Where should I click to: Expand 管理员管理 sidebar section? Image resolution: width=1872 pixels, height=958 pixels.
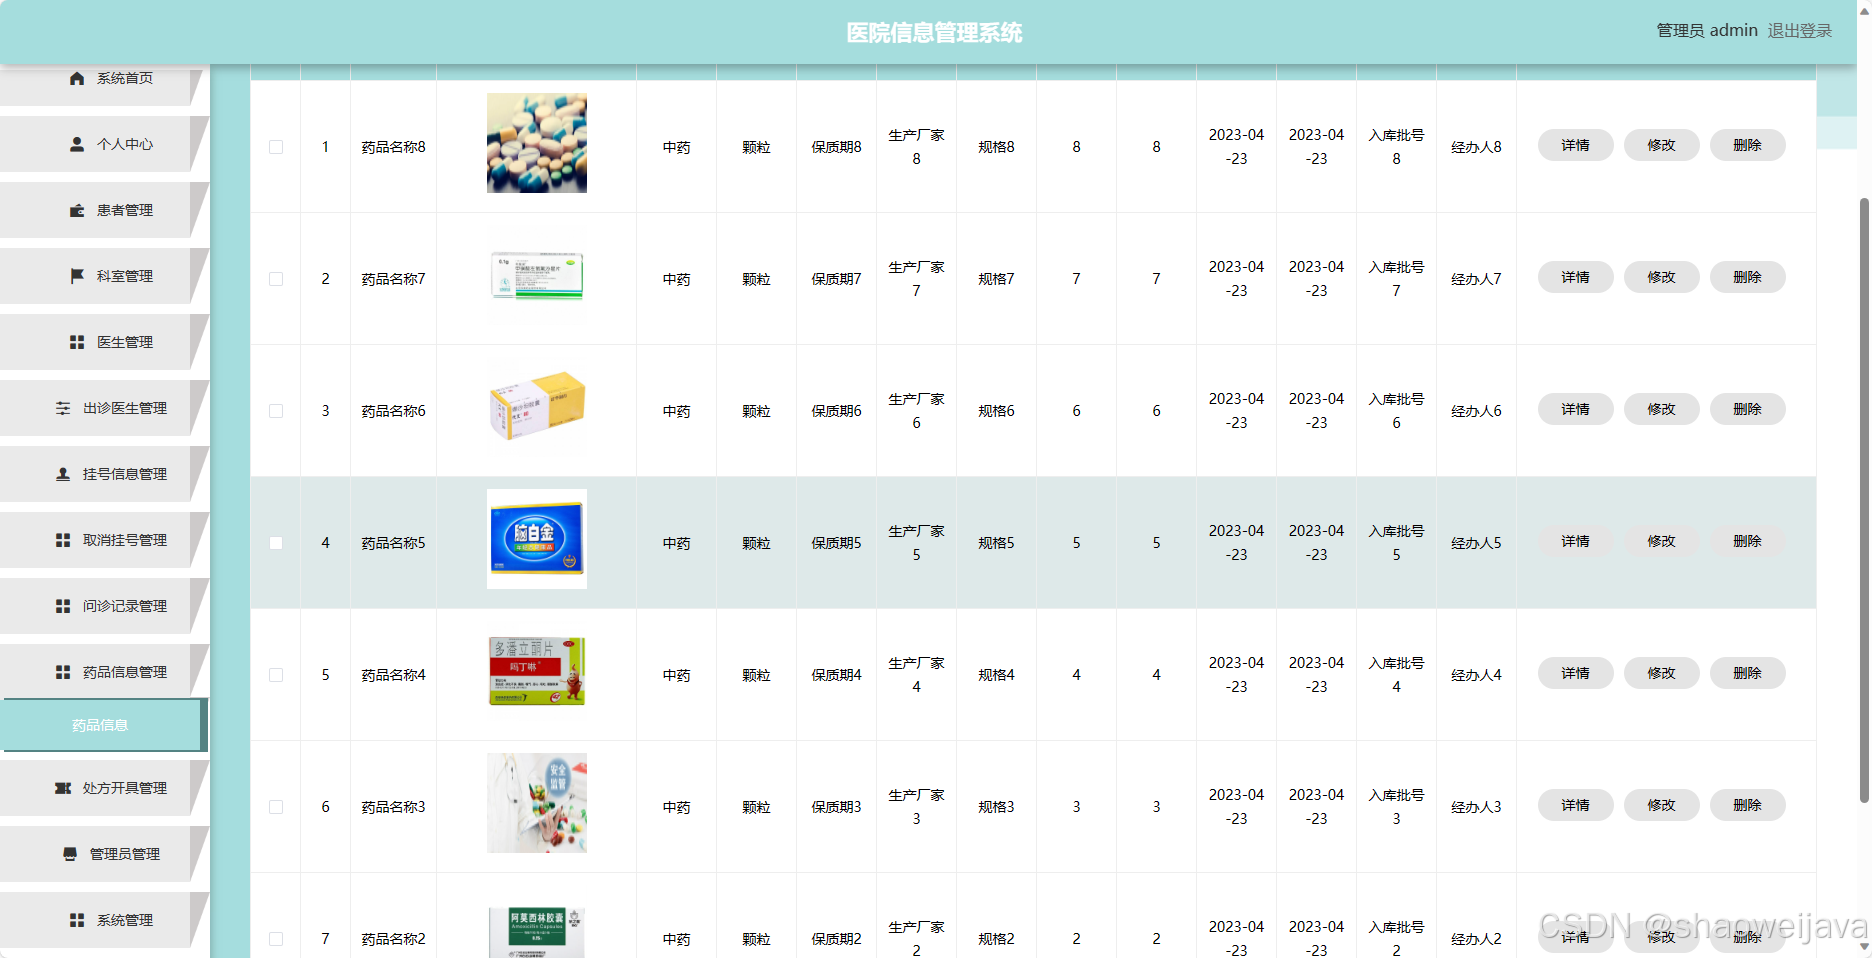104,854
